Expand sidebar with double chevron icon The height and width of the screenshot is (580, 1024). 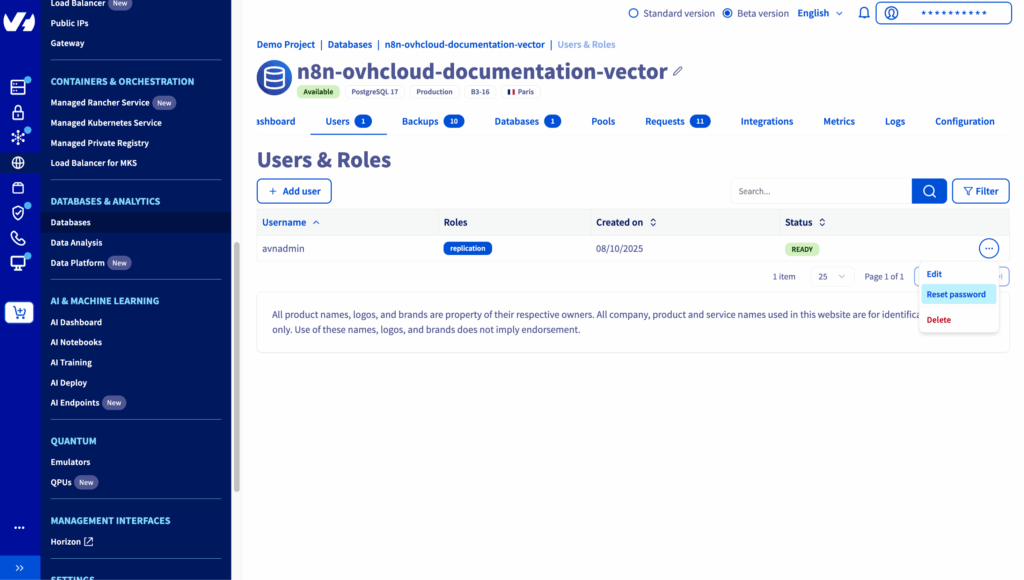[19, 567]
